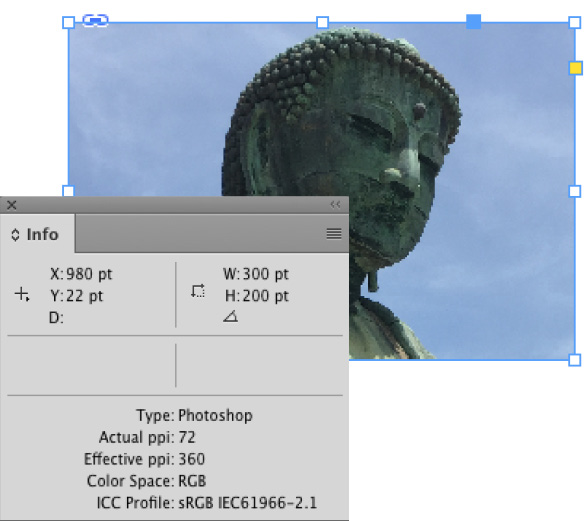
Task: Click the linked image chain badge
Action: point(95,20)
